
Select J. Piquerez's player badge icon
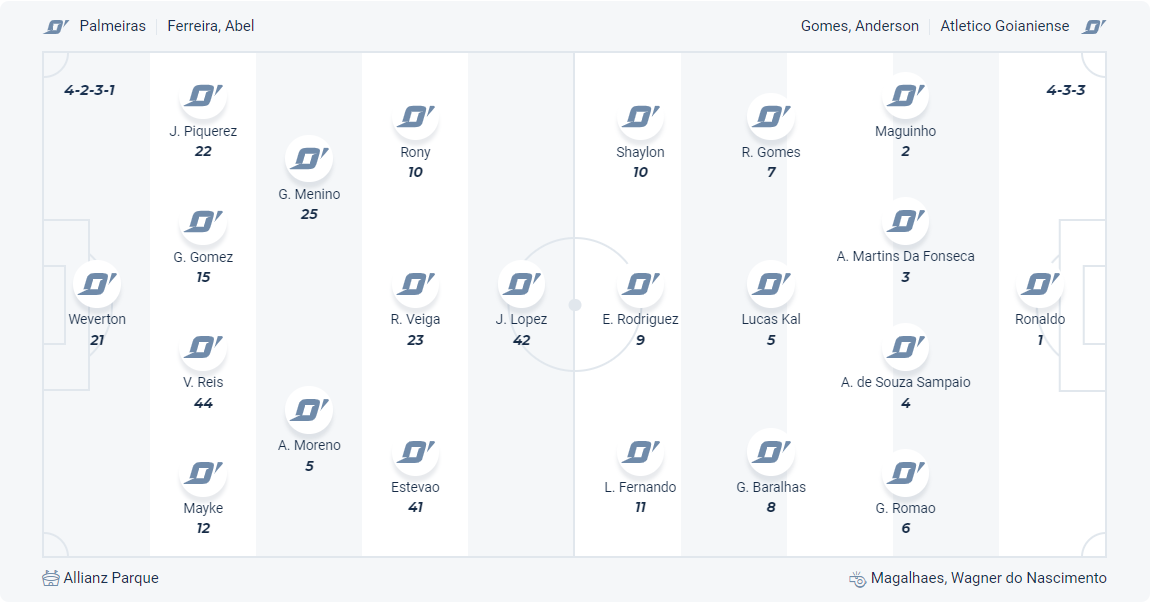[x=203, y=96]
